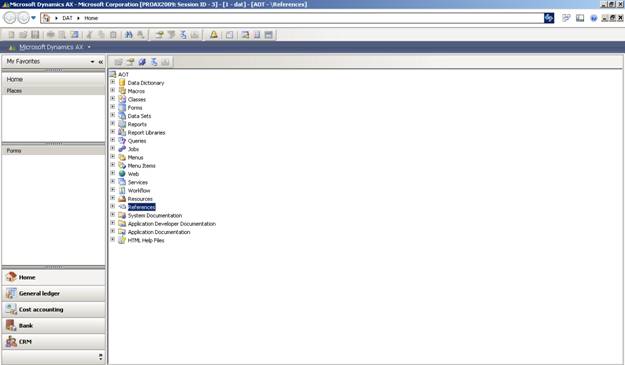
Task: Select the Menu Items tree item
Action: click(x=142, y=165)
